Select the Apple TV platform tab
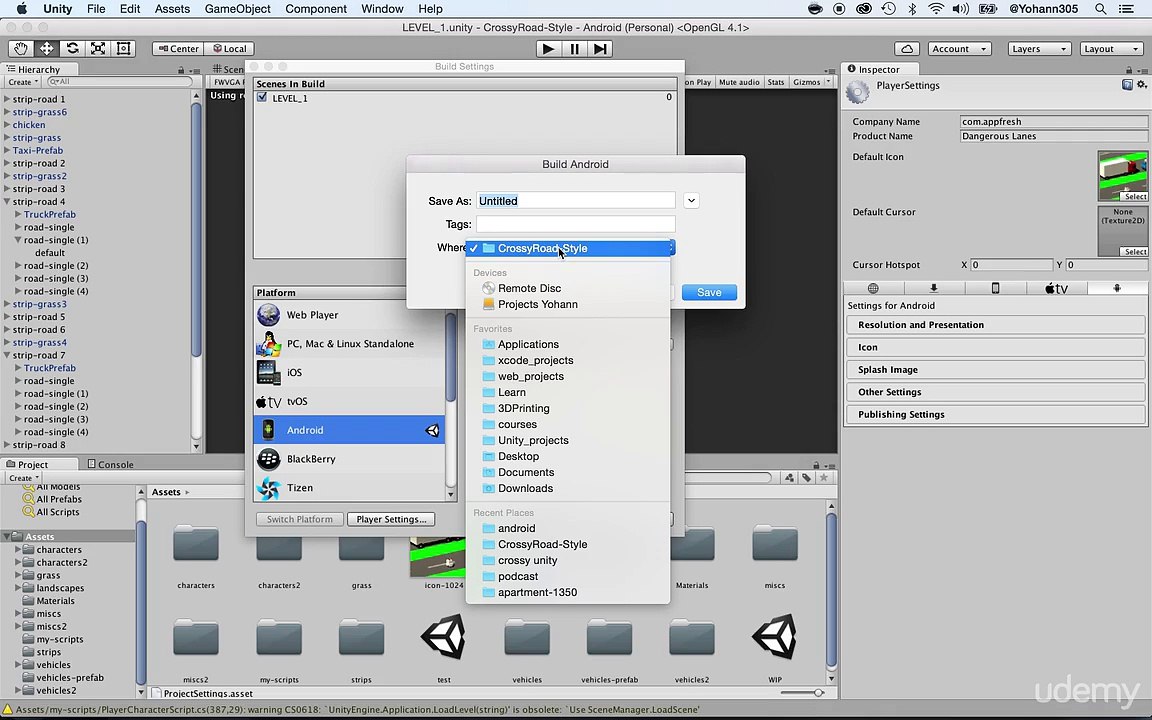The image size is (1152, 720). (1056, 288)
